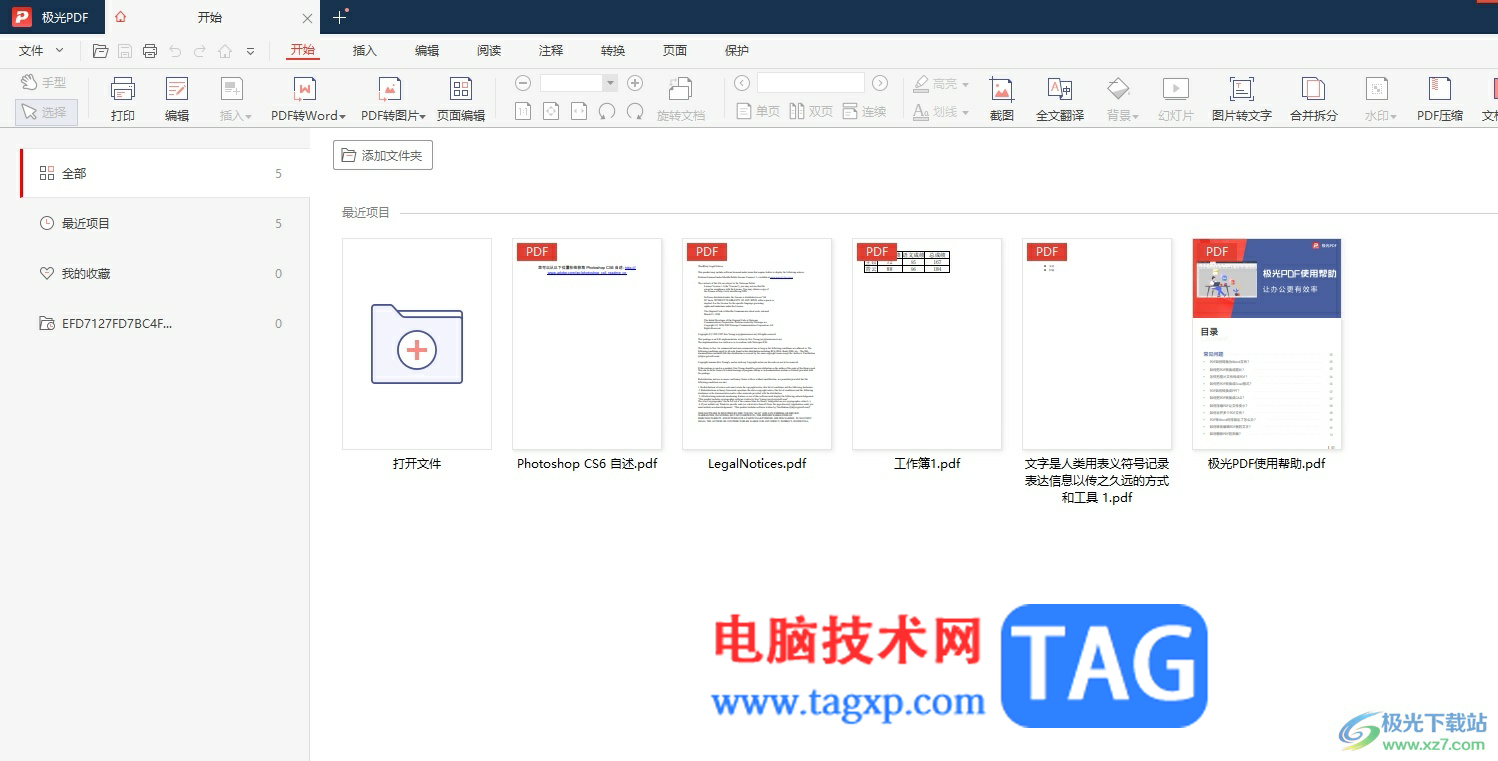Open Image to Text (图片转文字) tool
Viewport: 1498px width, 761px height.
point(1241,100)
